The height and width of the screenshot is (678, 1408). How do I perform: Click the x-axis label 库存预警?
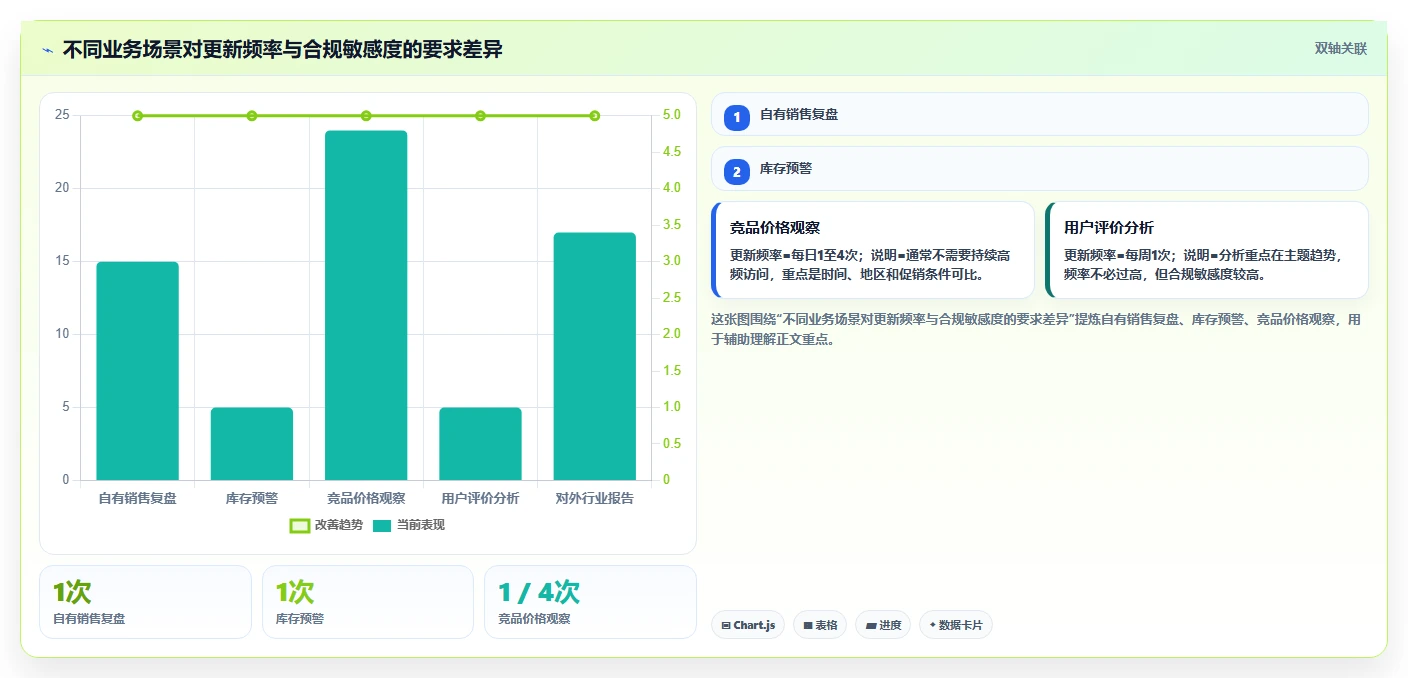[252, 498]
